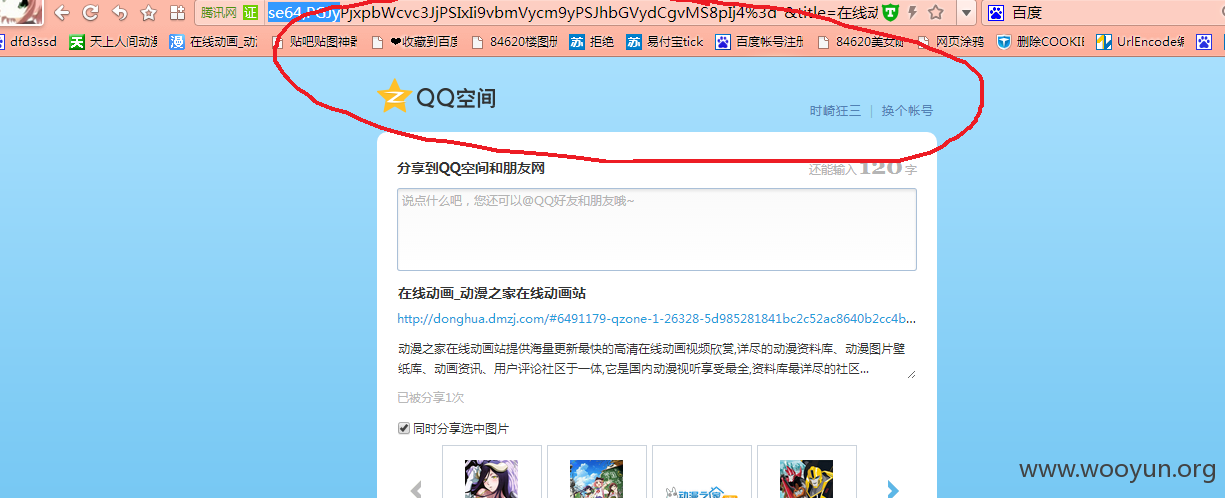The width and height of the screenshot is (1225, 498).
Task: Open the 84620美女 bookmark
Action: point(860,42)
